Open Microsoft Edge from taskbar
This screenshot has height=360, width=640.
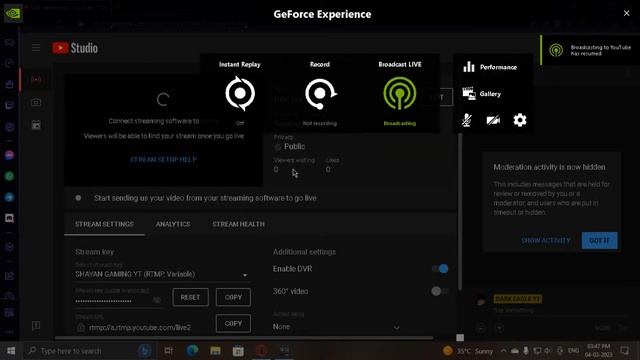coord(192,351)
